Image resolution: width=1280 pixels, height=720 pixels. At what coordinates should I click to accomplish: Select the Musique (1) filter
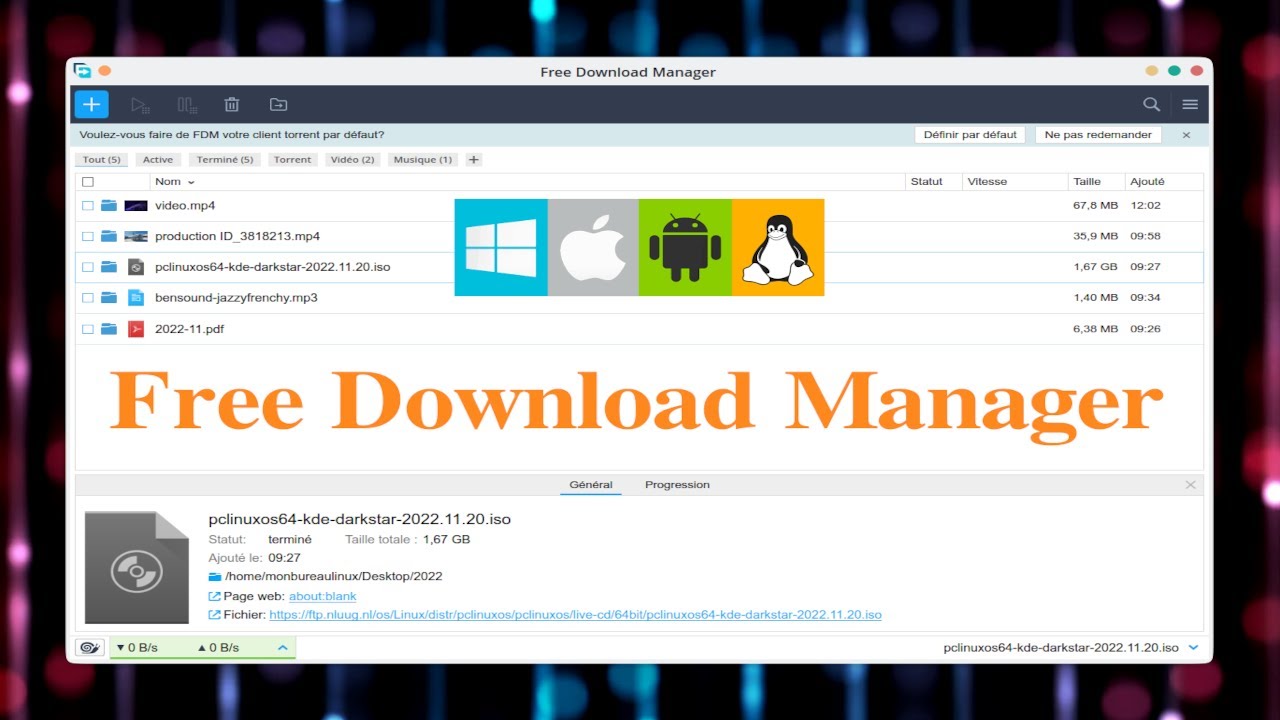coord(423,160)
